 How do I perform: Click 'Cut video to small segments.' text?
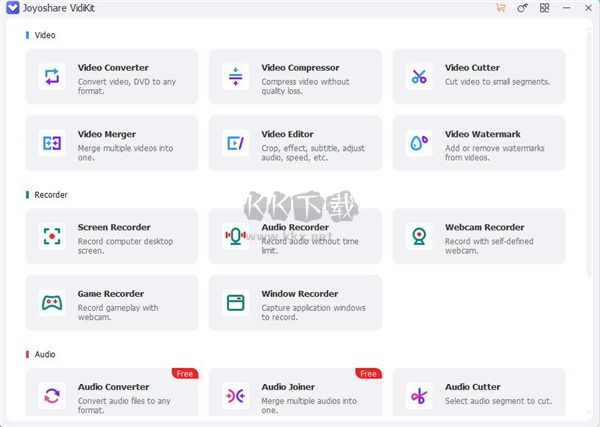tap(497, 82)
